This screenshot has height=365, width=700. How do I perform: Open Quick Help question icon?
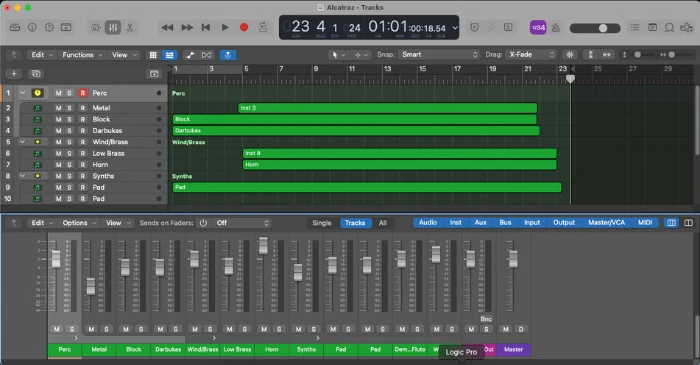coord(49,27)
